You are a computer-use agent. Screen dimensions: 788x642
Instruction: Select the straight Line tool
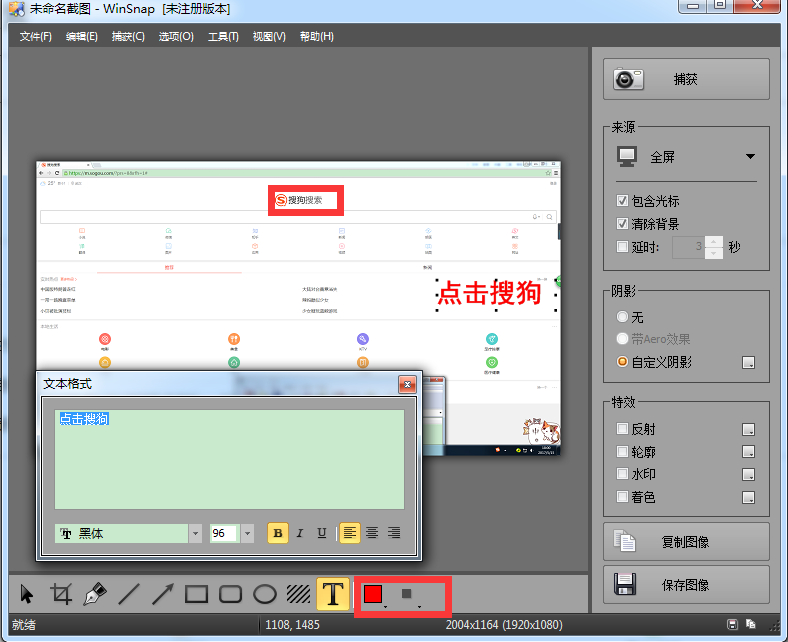coord(129,594)
